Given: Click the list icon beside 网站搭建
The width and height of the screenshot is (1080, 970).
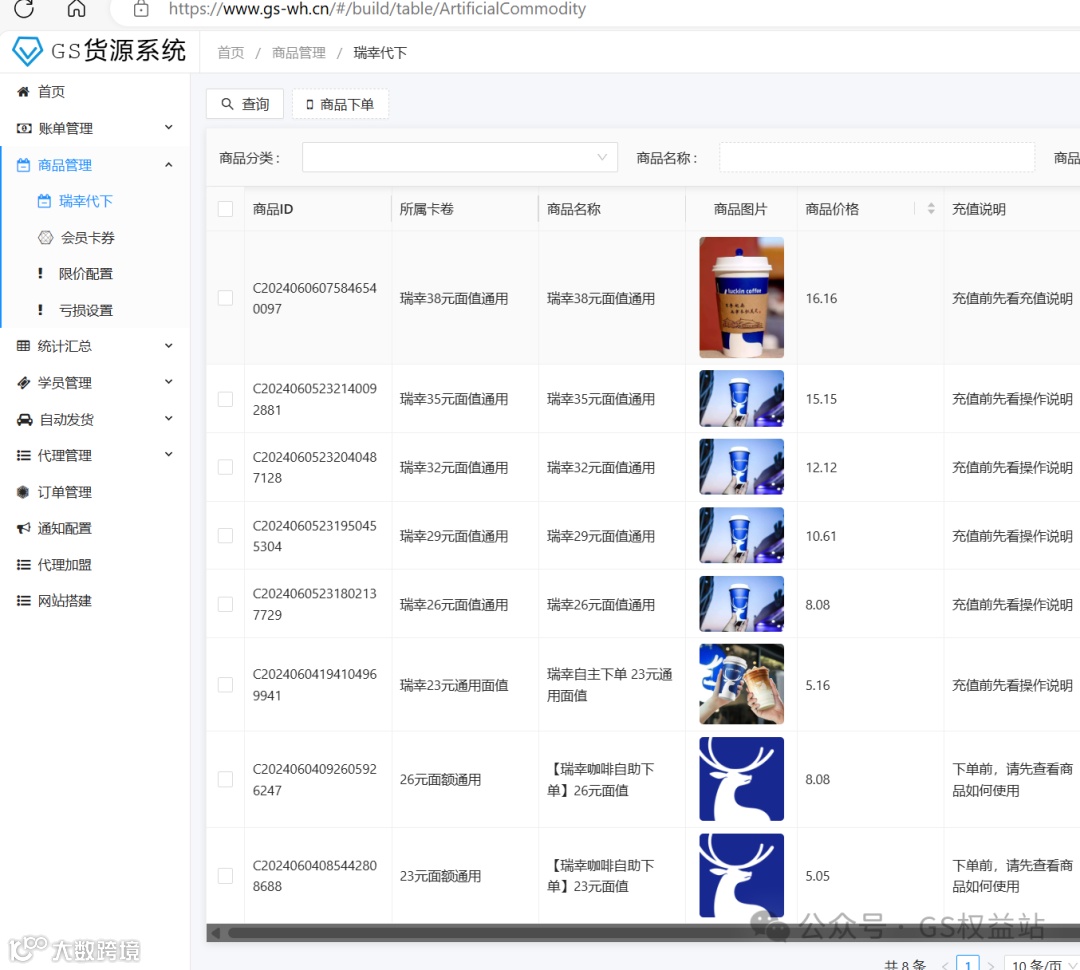Looking at the screenshot, I should coord(23,601).
